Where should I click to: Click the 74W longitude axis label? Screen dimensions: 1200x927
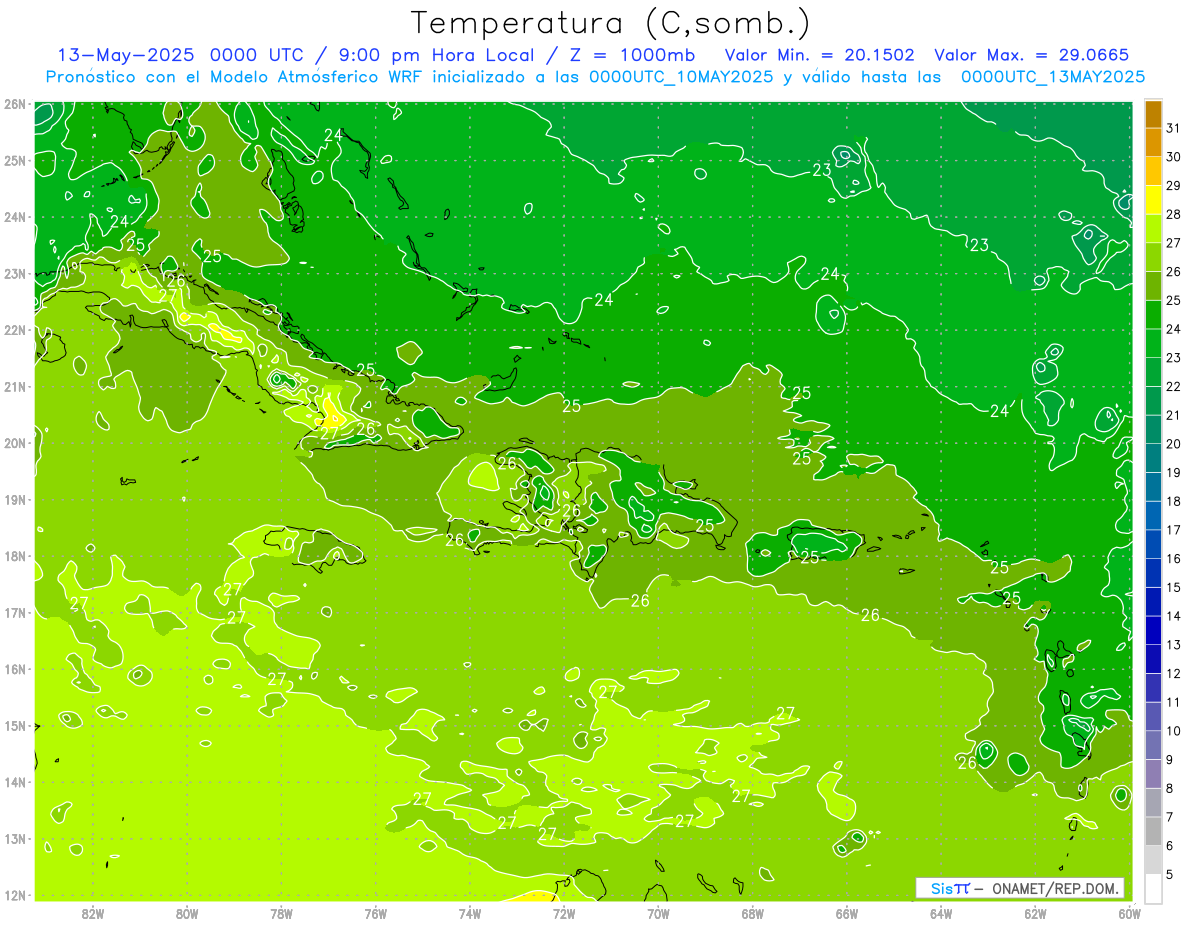(470, 913)
